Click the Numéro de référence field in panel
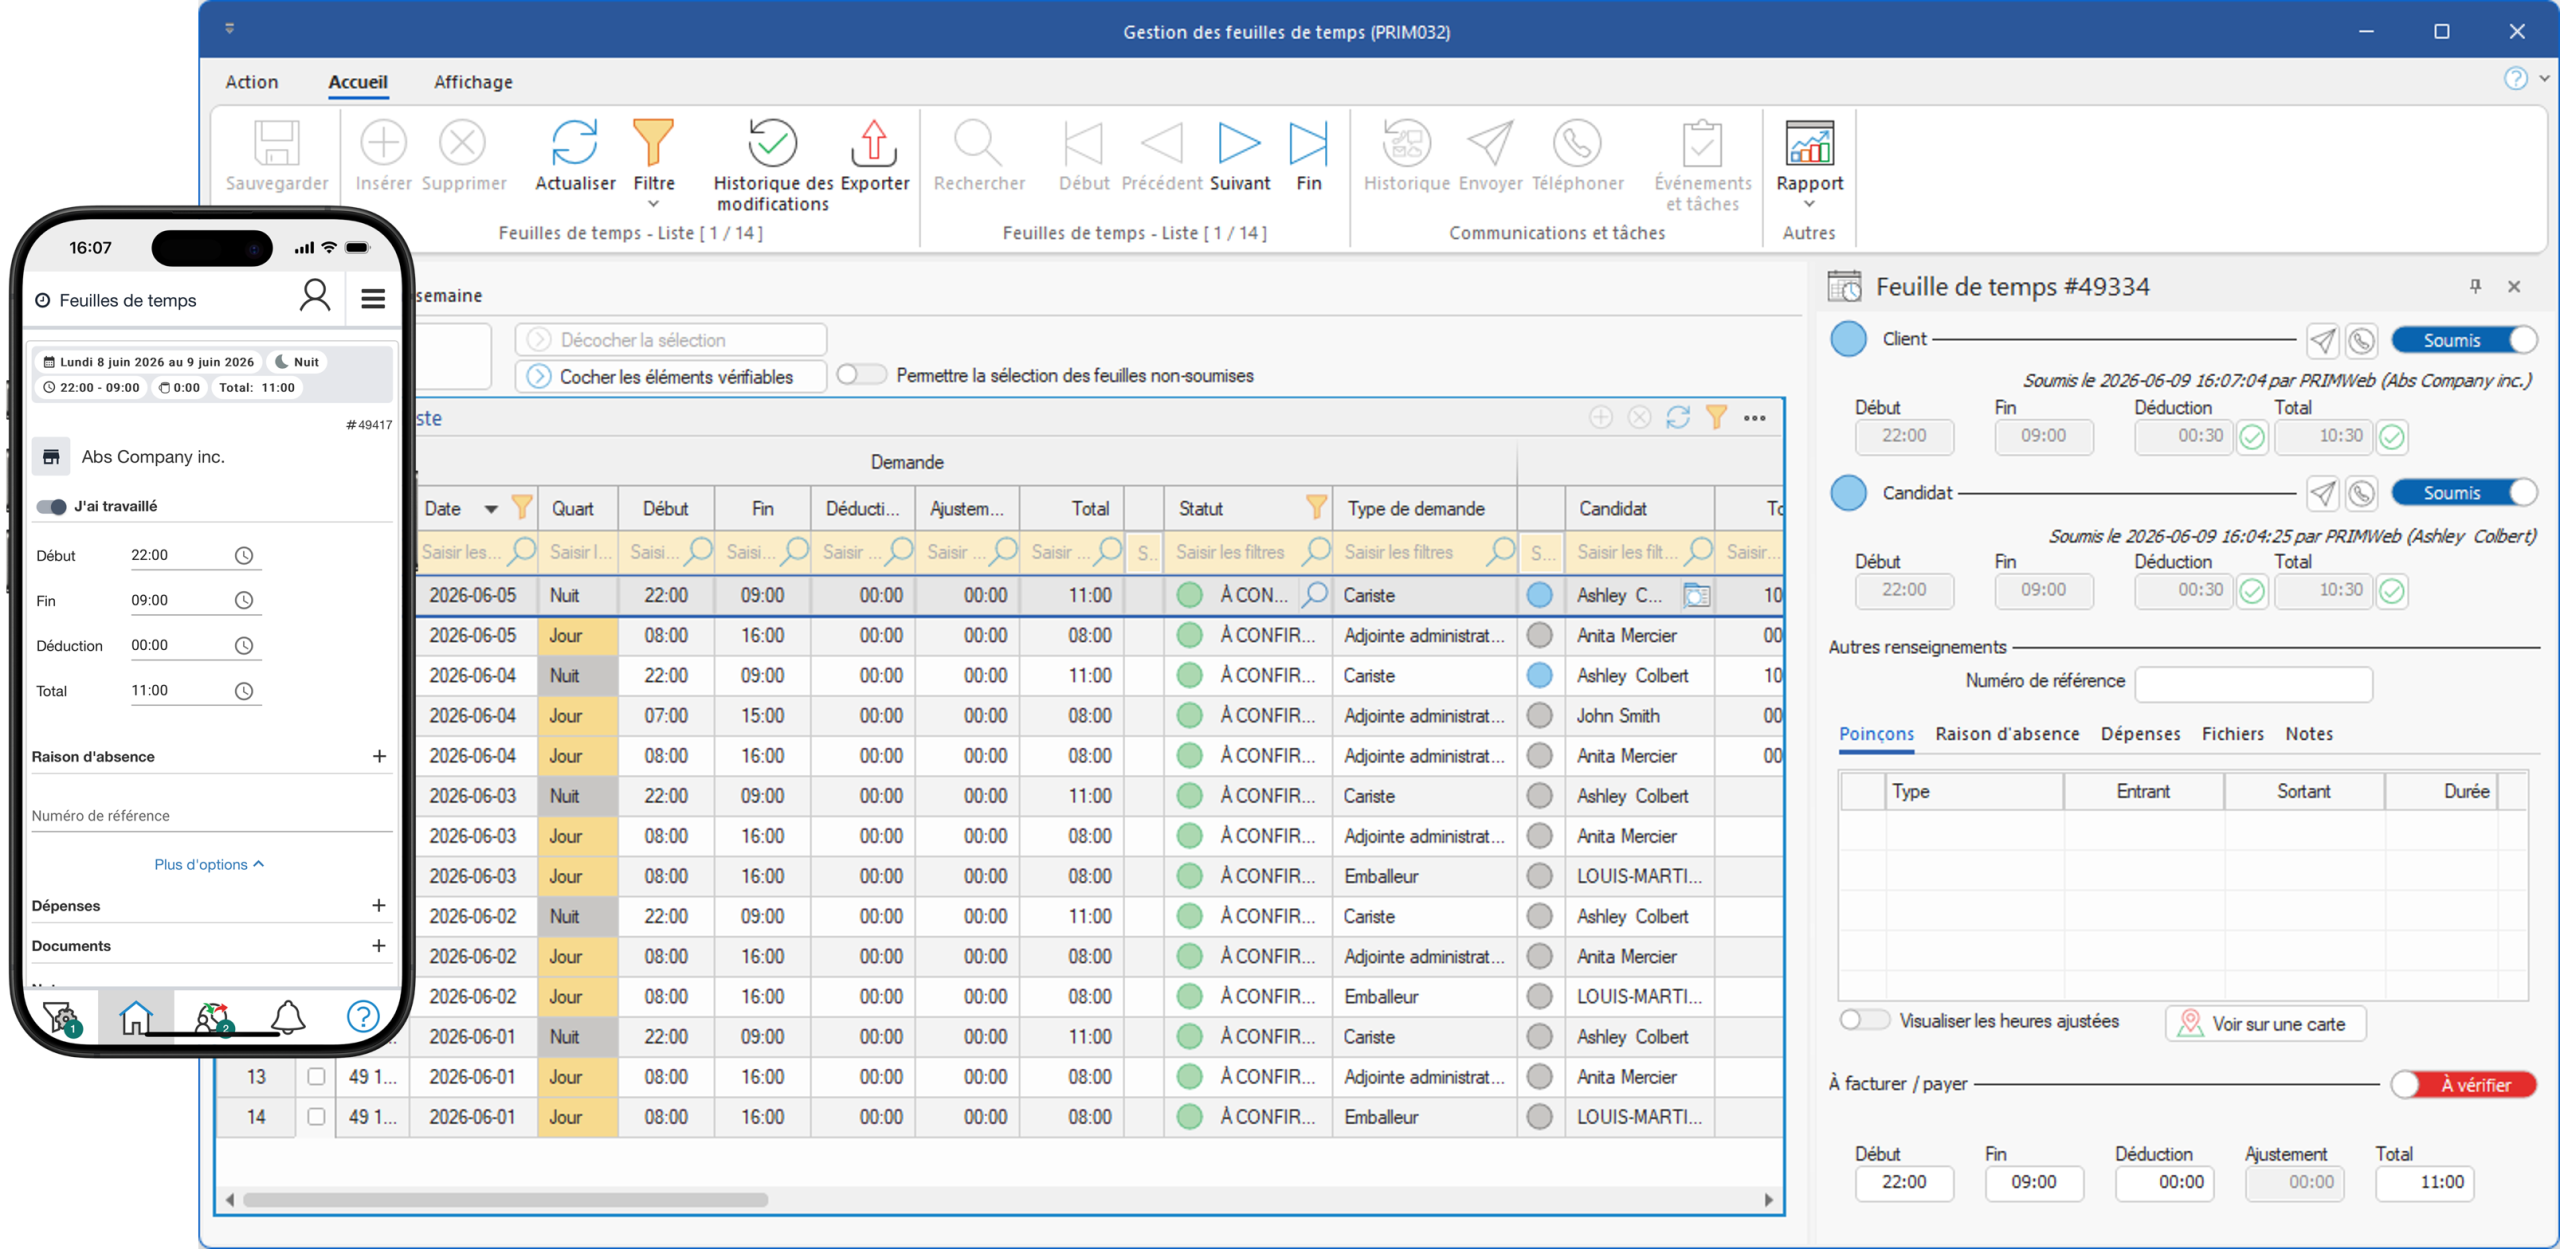This screenshot has height=1249, width=2560. pyautogui.click(x=2253, y=683)
